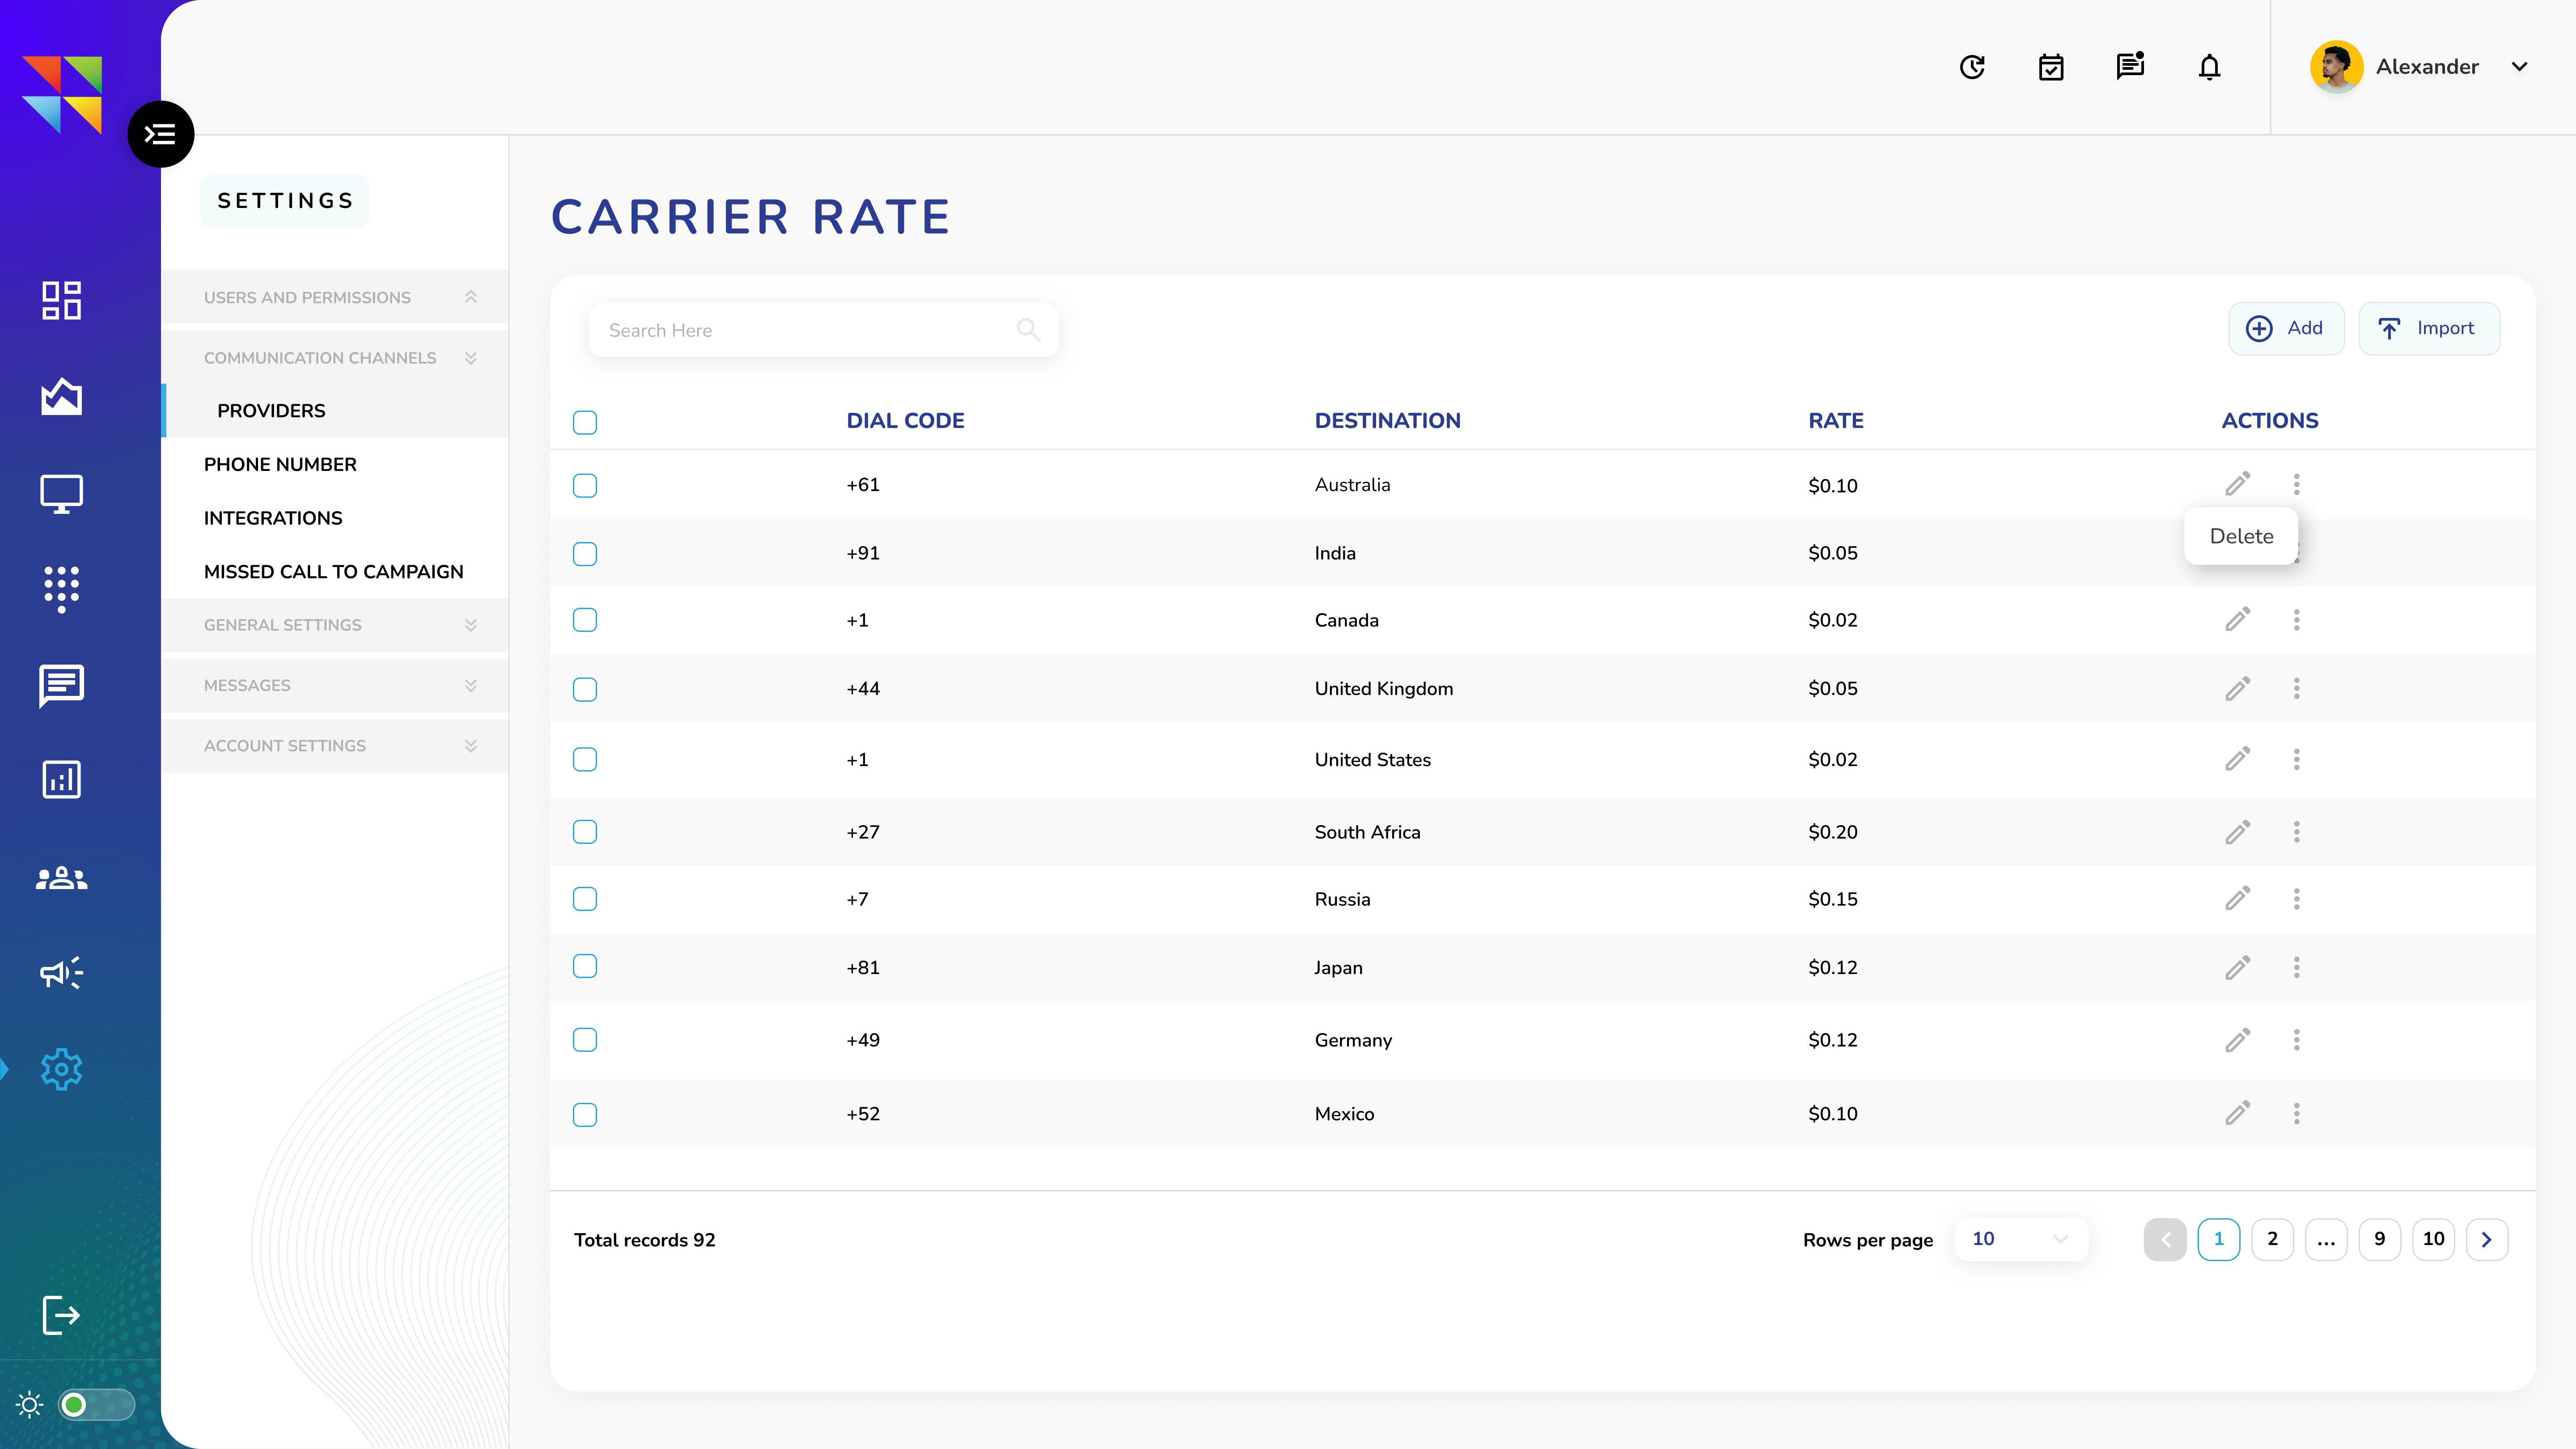Image resolution: width=2576 pixels, height=1449 pixels.
Task: Check the Canada row checkbox
Action: coord(585,620)
